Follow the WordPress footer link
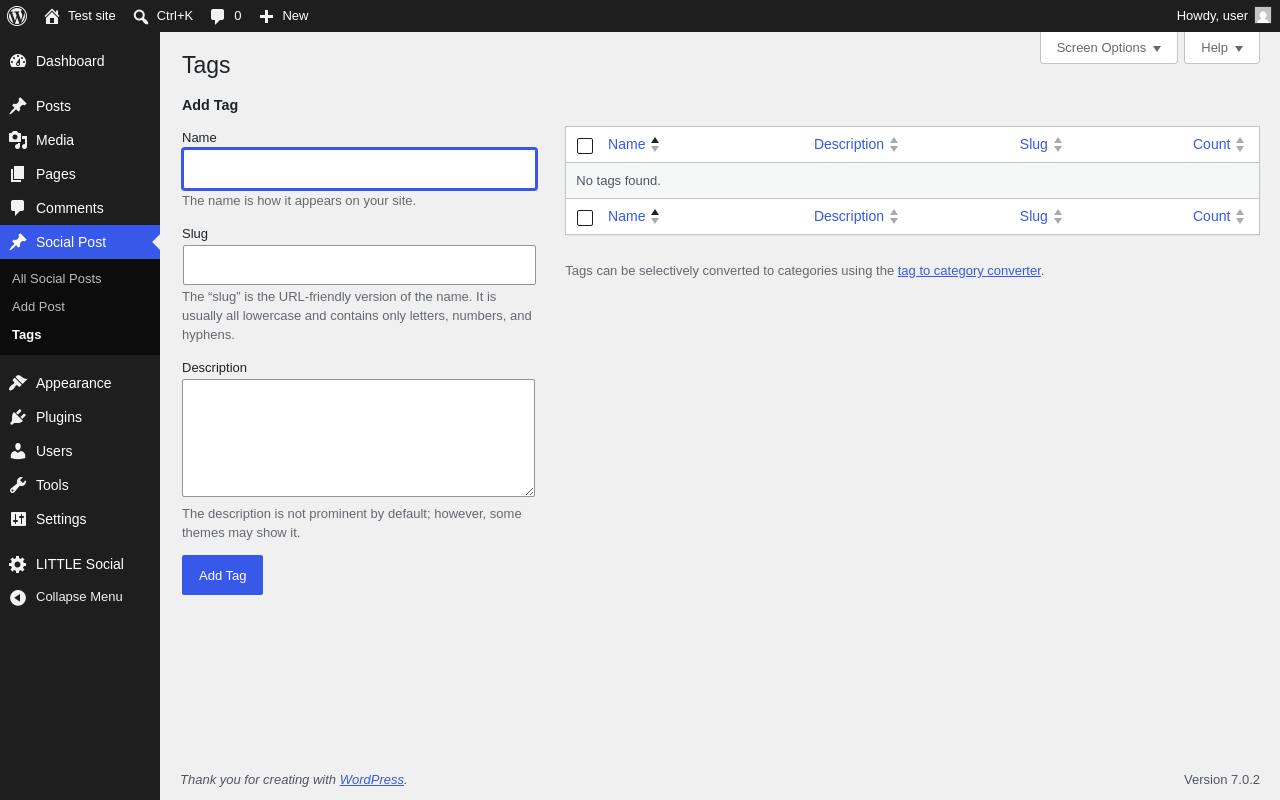This screenshot has height=800, width=1280. point(372,779)
